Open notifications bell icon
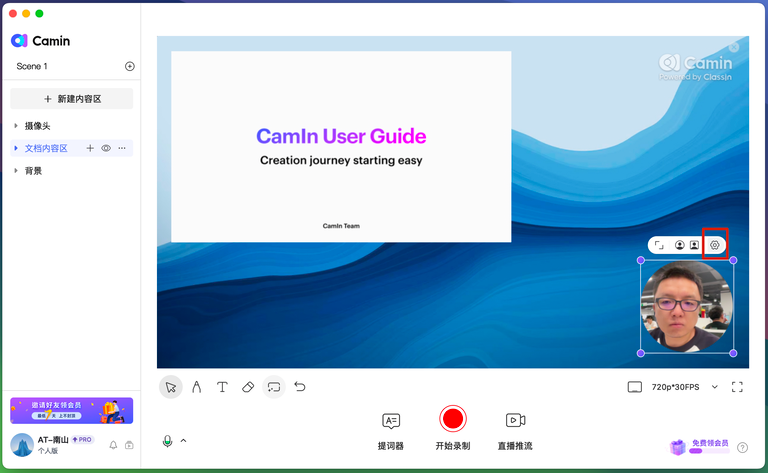 coord(113,445)
